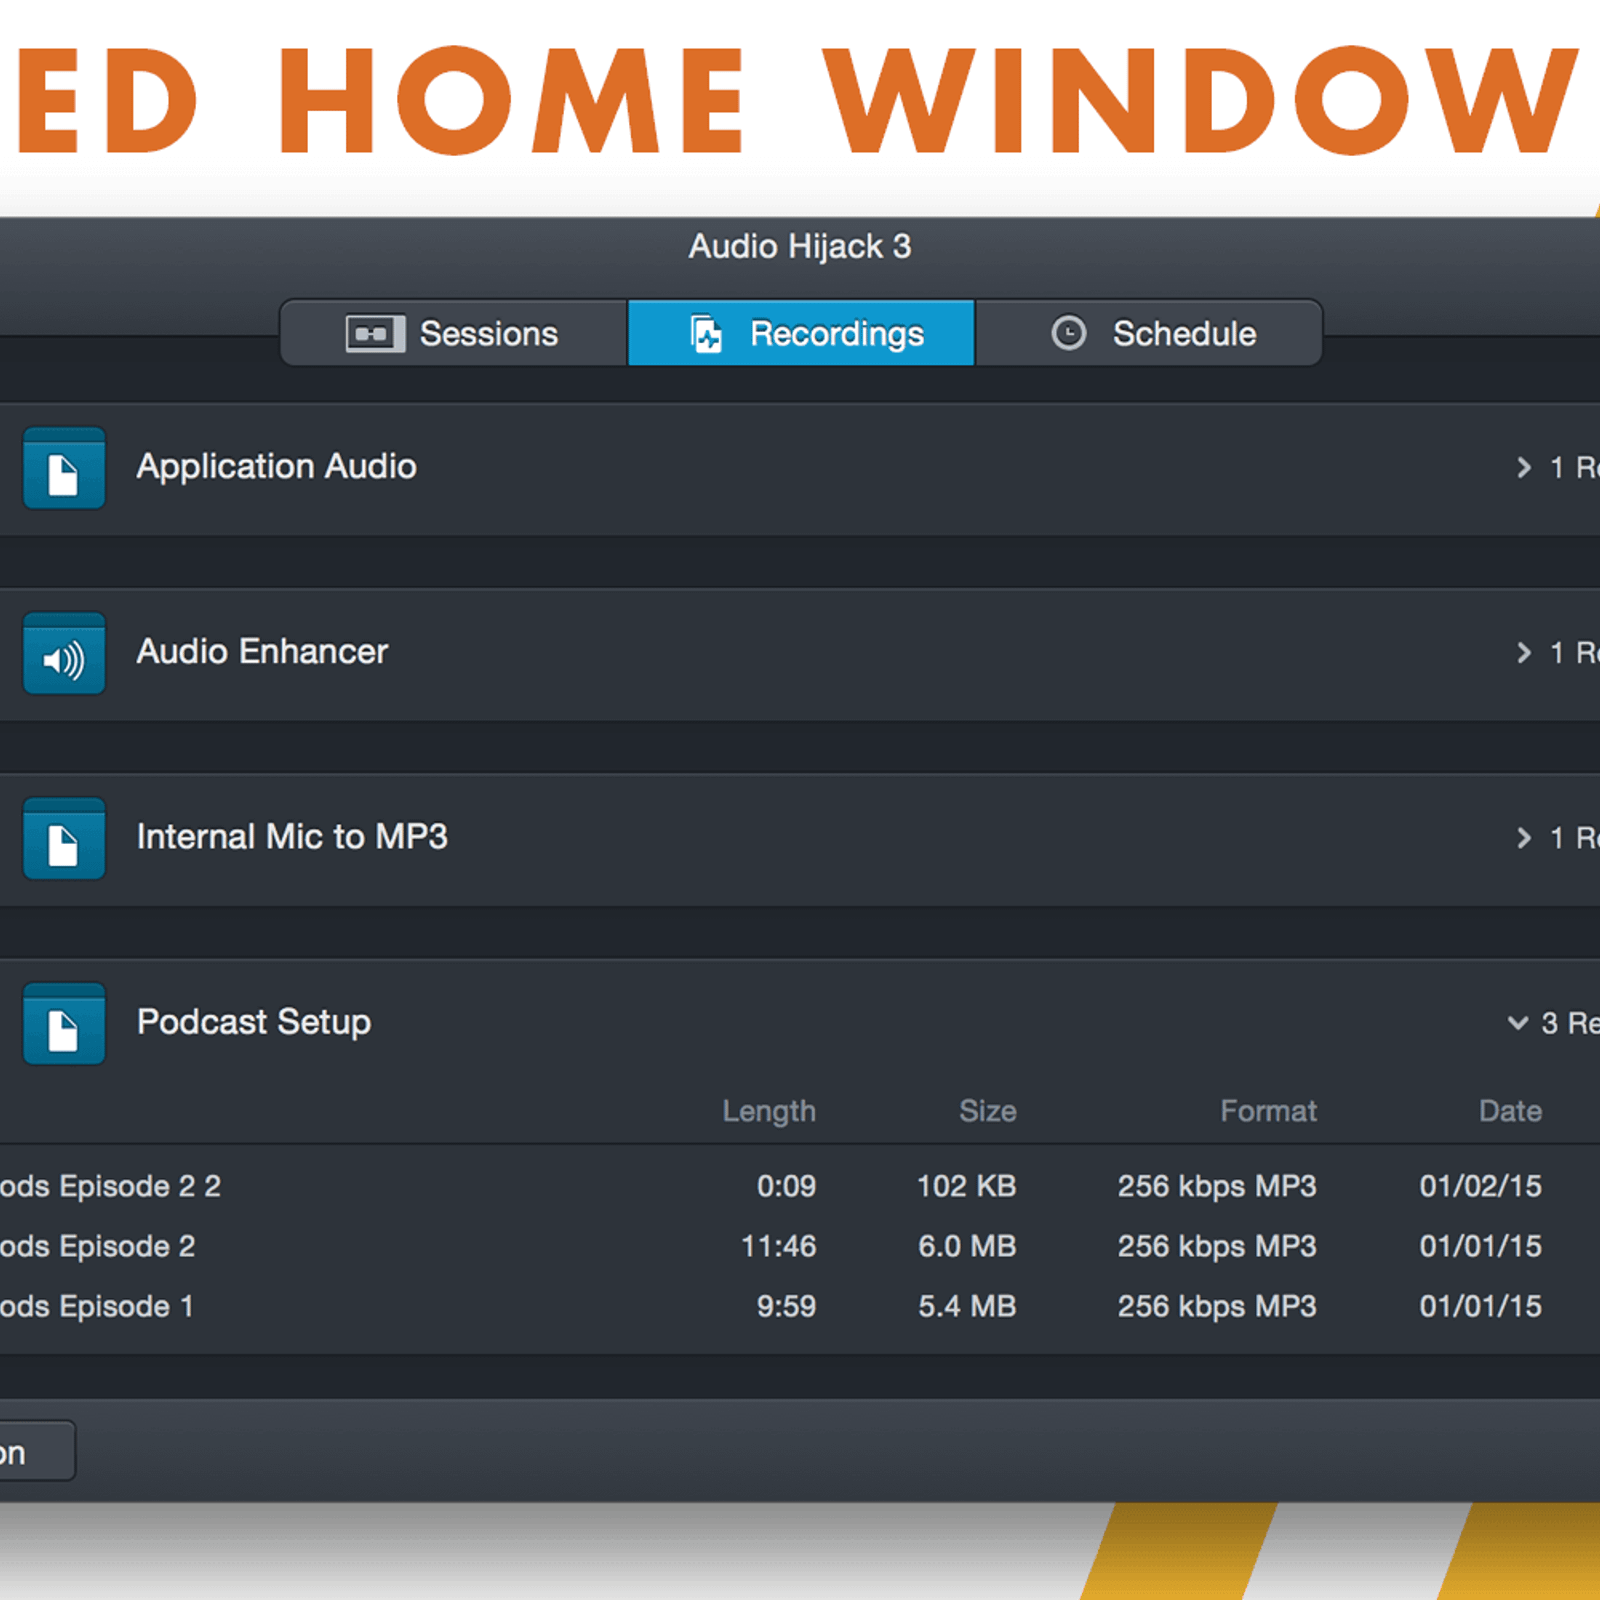Click the 102 KB size value

point(966,1186)
